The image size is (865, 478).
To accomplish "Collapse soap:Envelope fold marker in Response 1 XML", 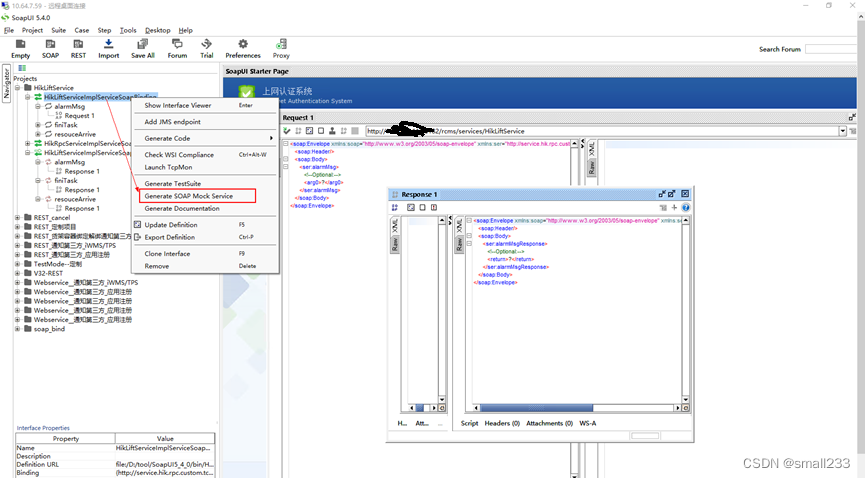I will click(469, 220).
